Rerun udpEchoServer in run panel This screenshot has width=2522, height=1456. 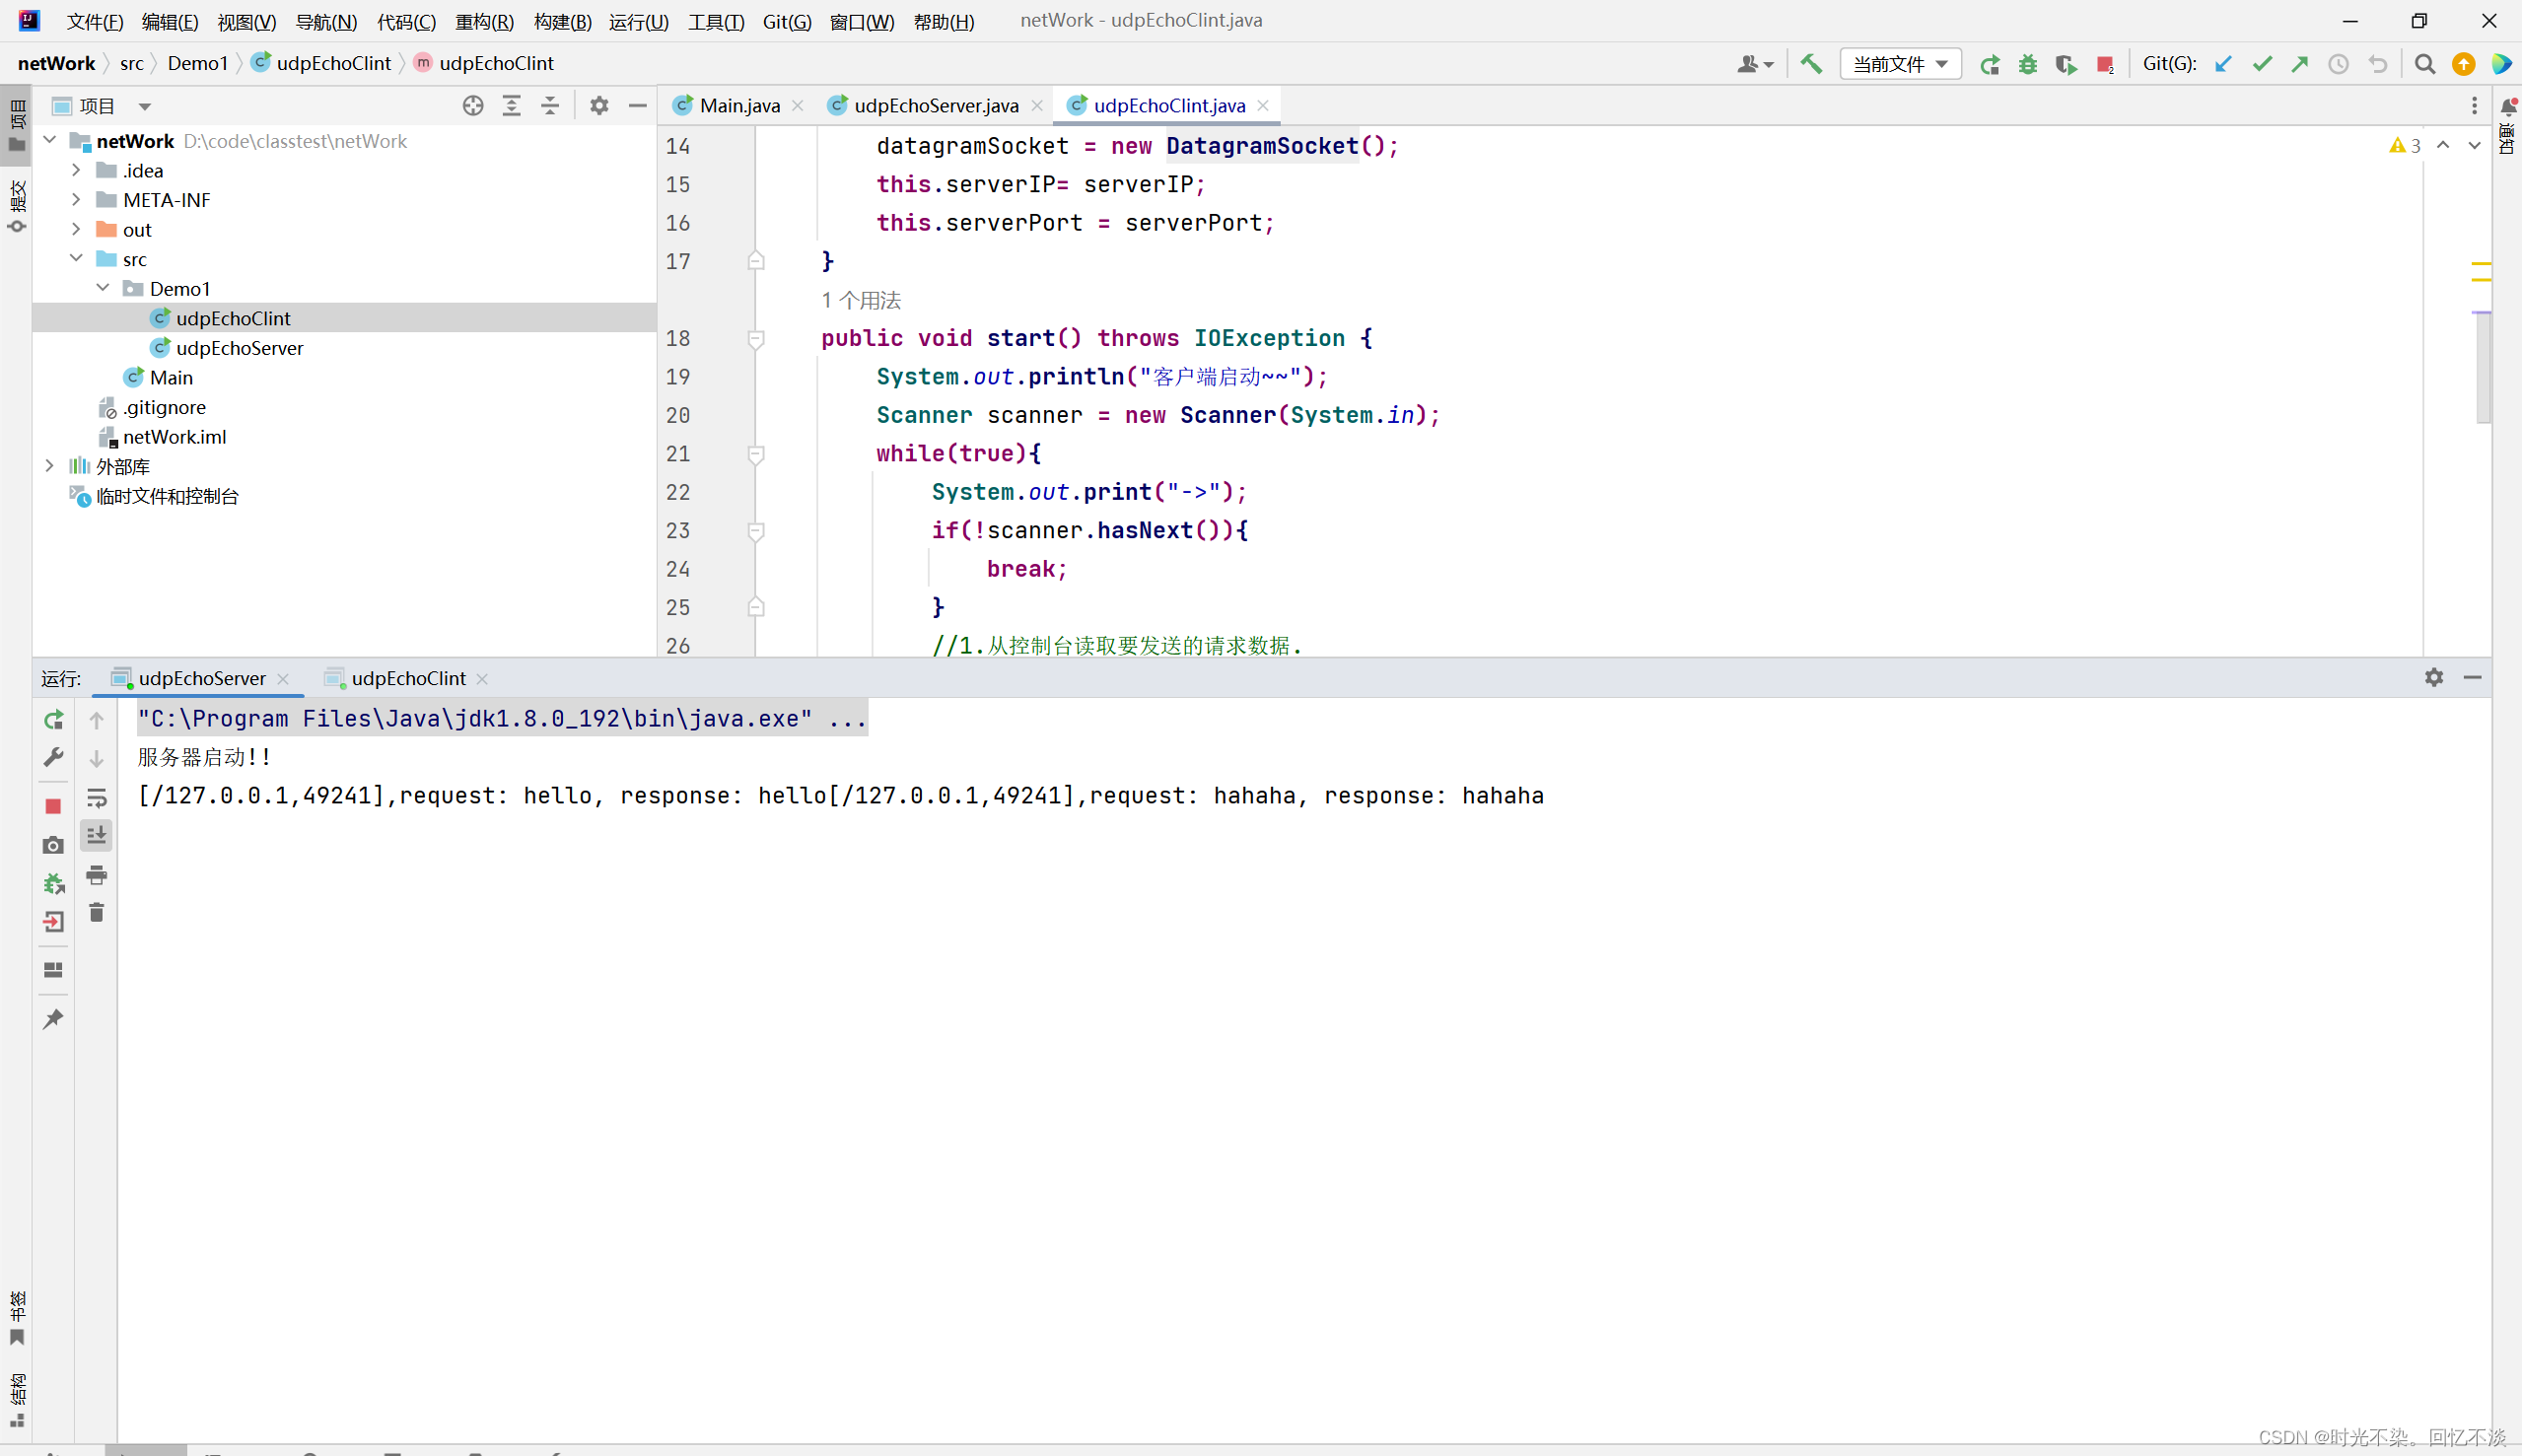[x=53, y=720]
